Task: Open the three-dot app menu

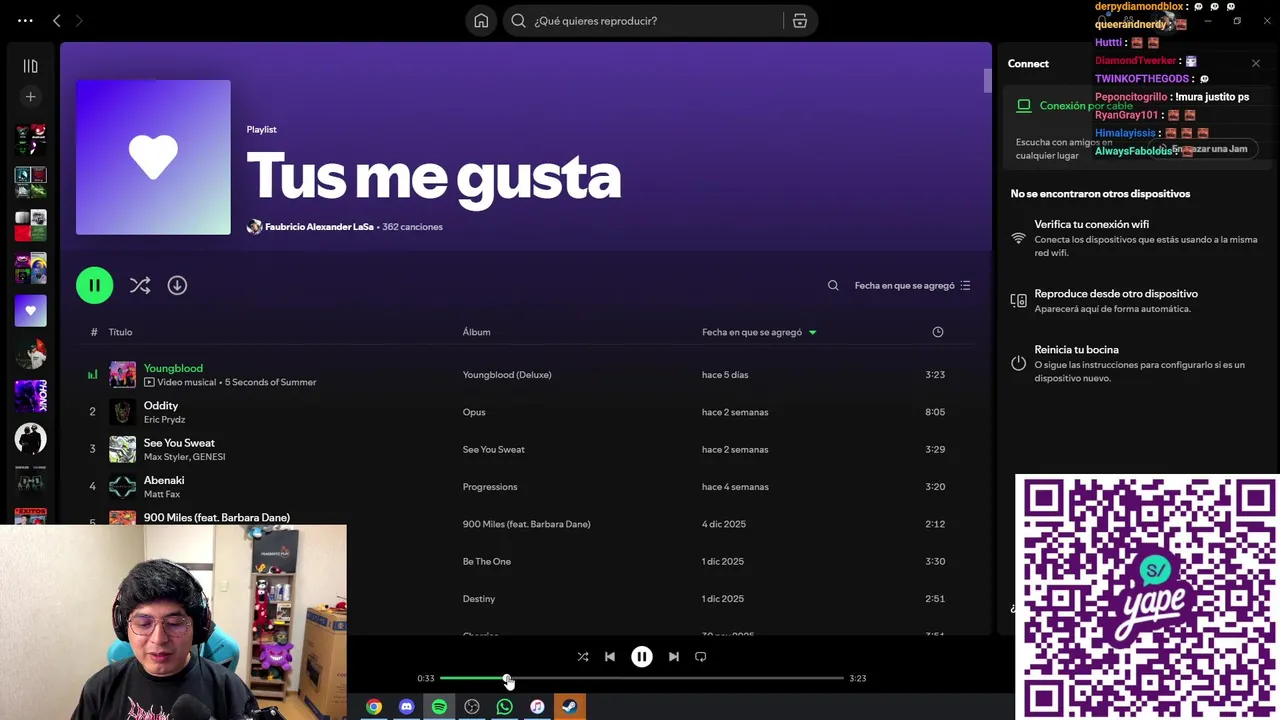Action: (25, 21)
